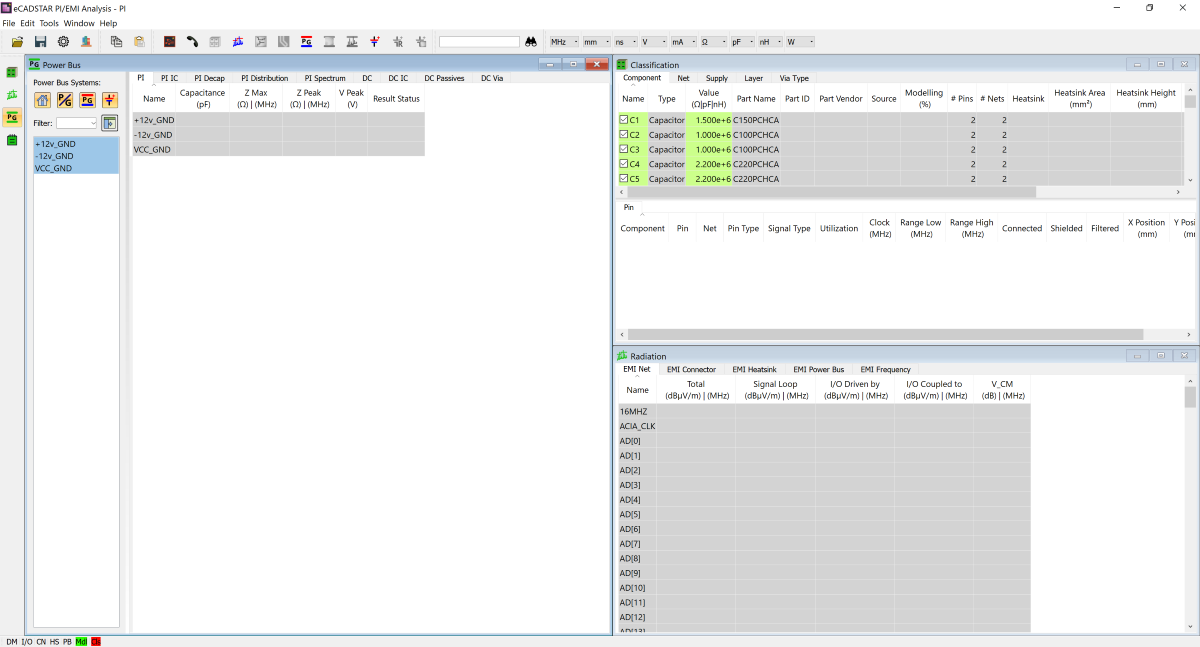The image size is (1200, 647).
Task: Select the AD[5] net row
Action: coord(824,514)
